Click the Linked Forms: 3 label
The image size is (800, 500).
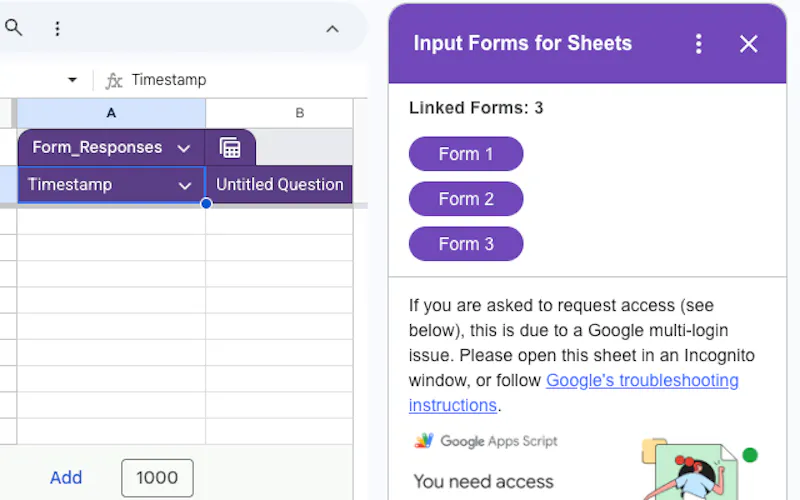point(476,108)
